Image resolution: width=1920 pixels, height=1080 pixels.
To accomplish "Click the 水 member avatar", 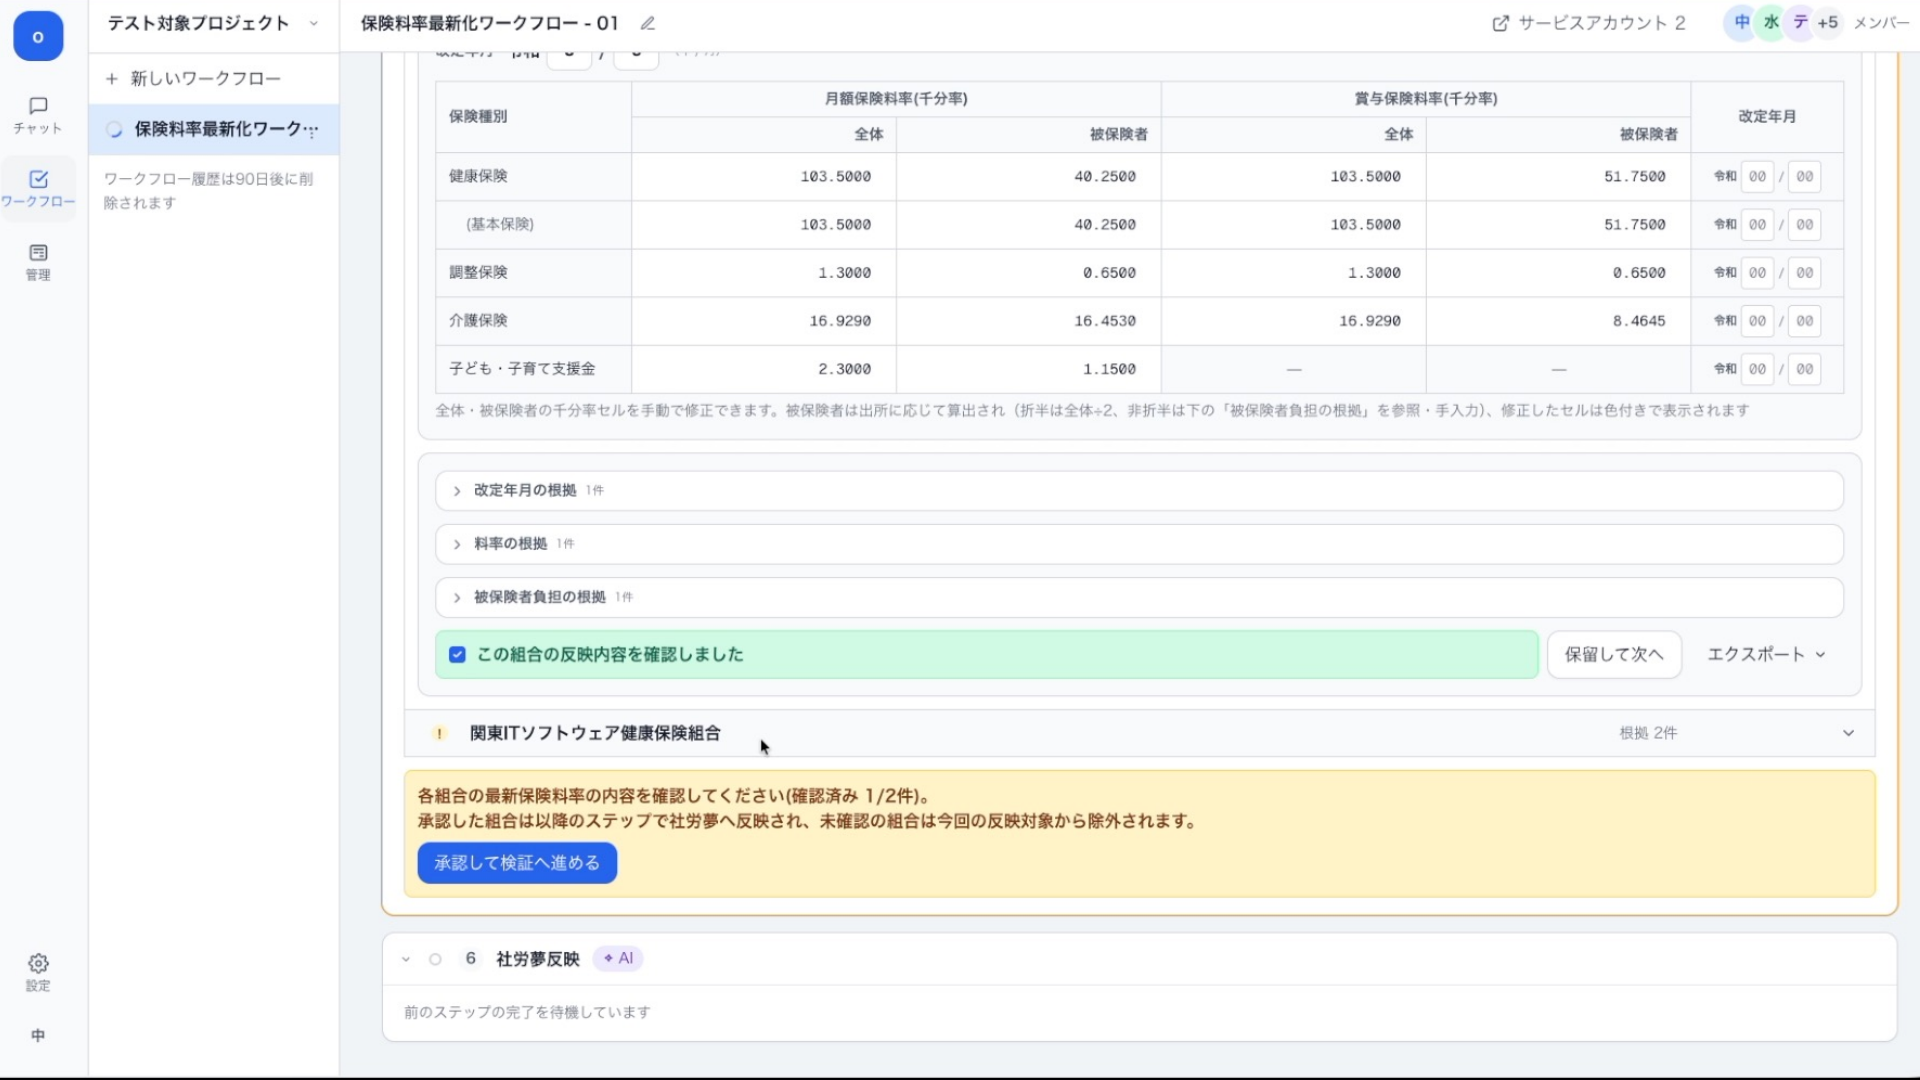I will click(x=1771, y=22).
